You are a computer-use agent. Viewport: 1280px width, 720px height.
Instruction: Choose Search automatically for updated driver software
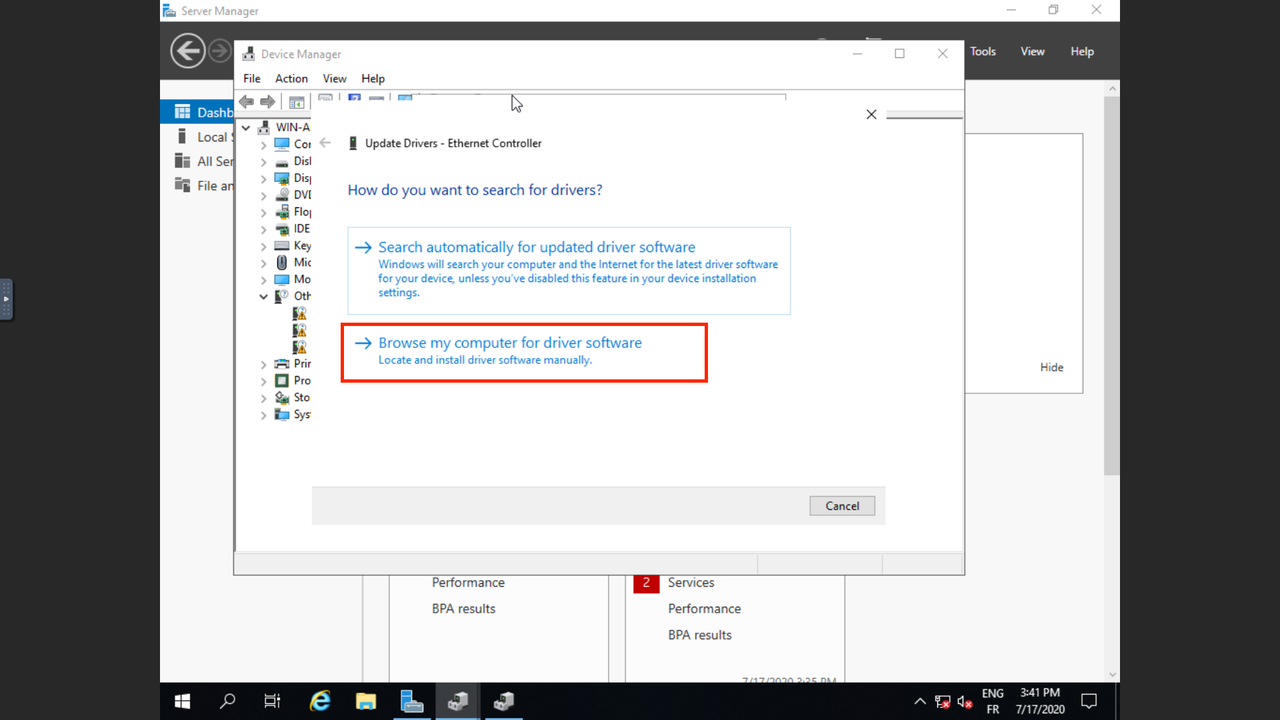(x=569, y=271)
